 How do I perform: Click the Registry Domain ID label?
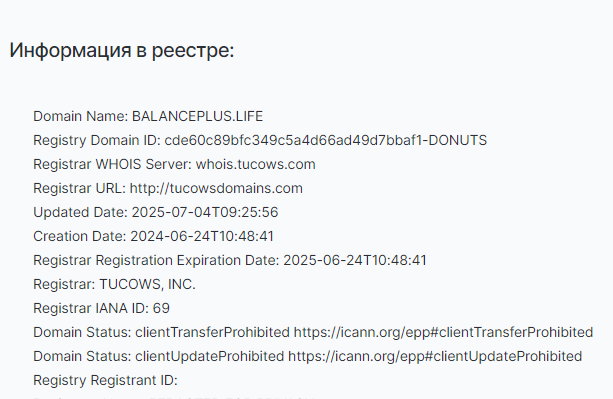pyautogui.click(x=97, y=140)
